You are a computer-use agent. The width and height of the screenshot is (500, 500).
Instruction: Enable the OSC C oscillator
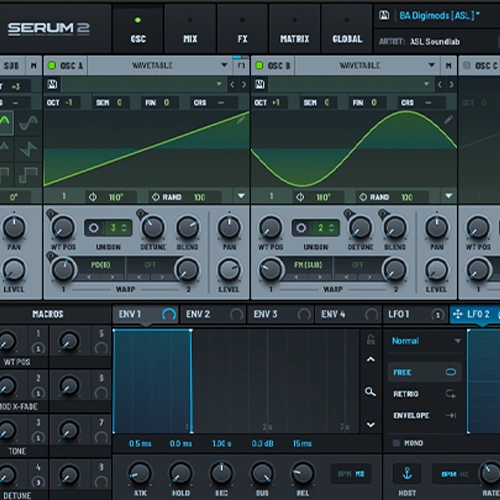pyautogui.click(x=467, y=65)
